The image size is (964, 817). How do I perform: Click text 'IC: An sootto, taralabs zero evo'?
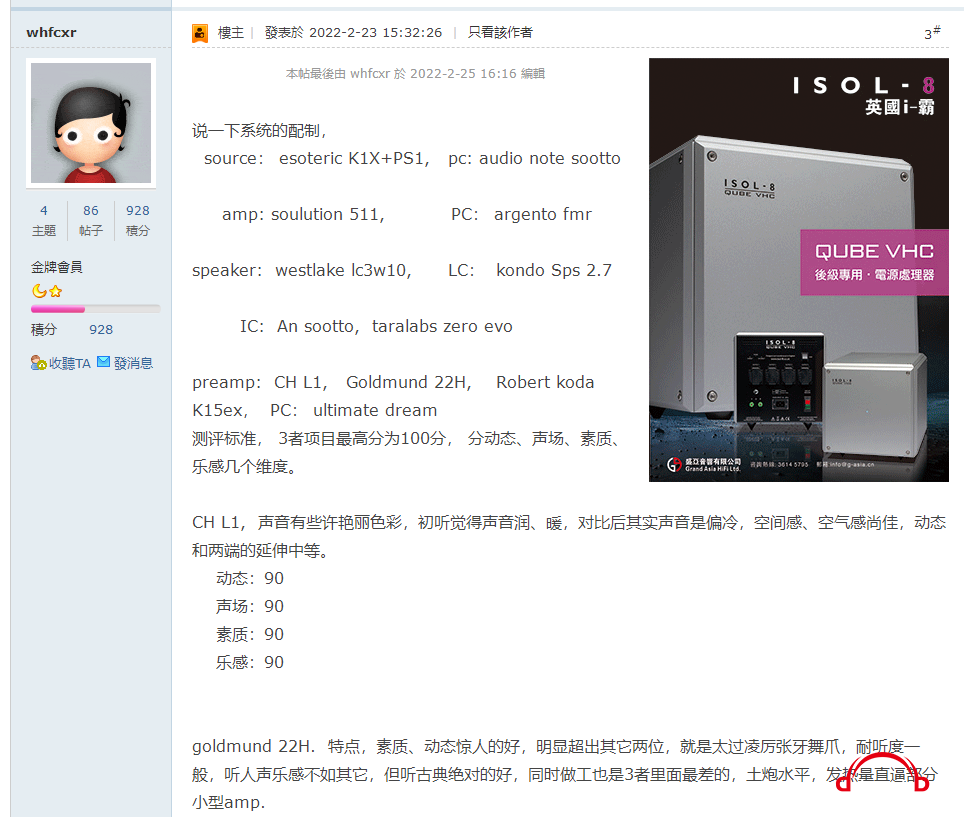[376, 326]
